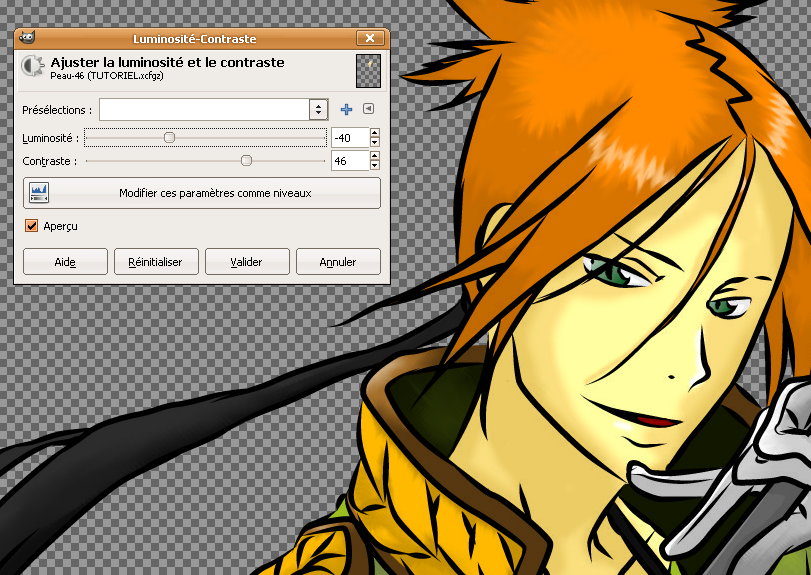
Task: Open the presets menu arrow beside the plus icon
Action: point(368,109)
